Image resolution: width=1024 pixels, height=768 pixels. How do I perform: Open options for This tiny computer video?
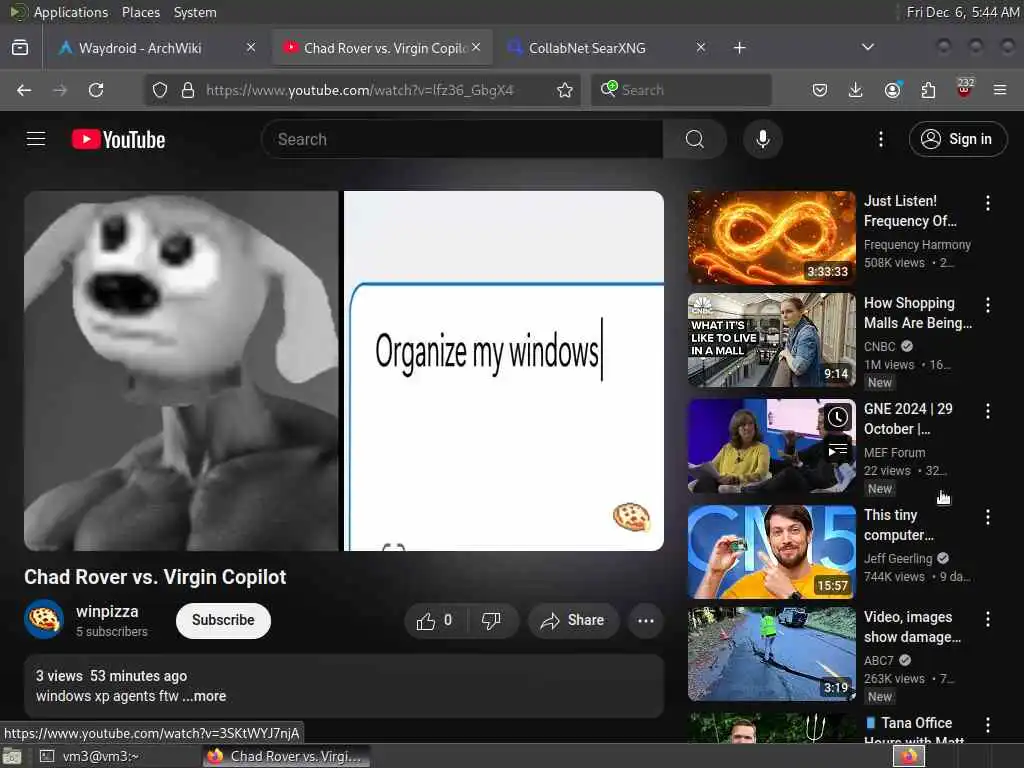click(x=987, y=517)
